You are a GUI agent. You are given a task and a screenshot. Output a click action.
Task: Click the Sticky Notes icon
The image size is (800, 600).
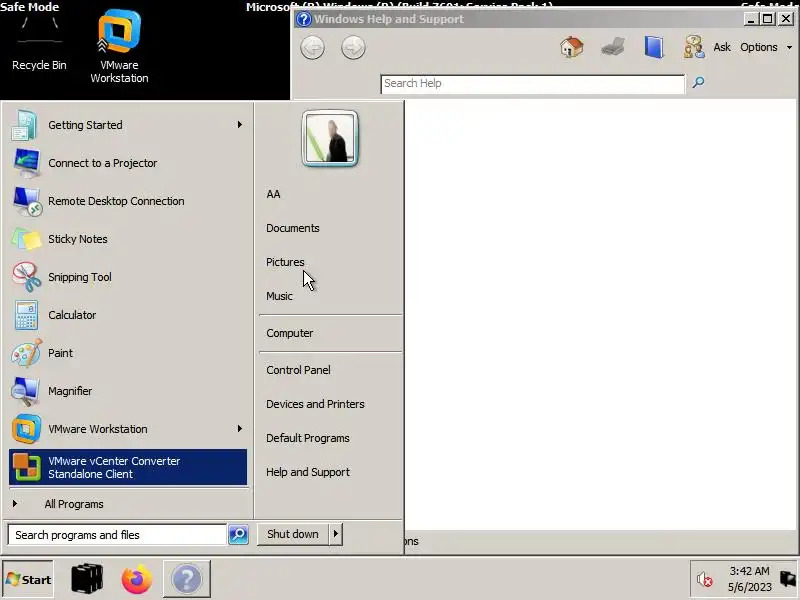pos(26,239)
